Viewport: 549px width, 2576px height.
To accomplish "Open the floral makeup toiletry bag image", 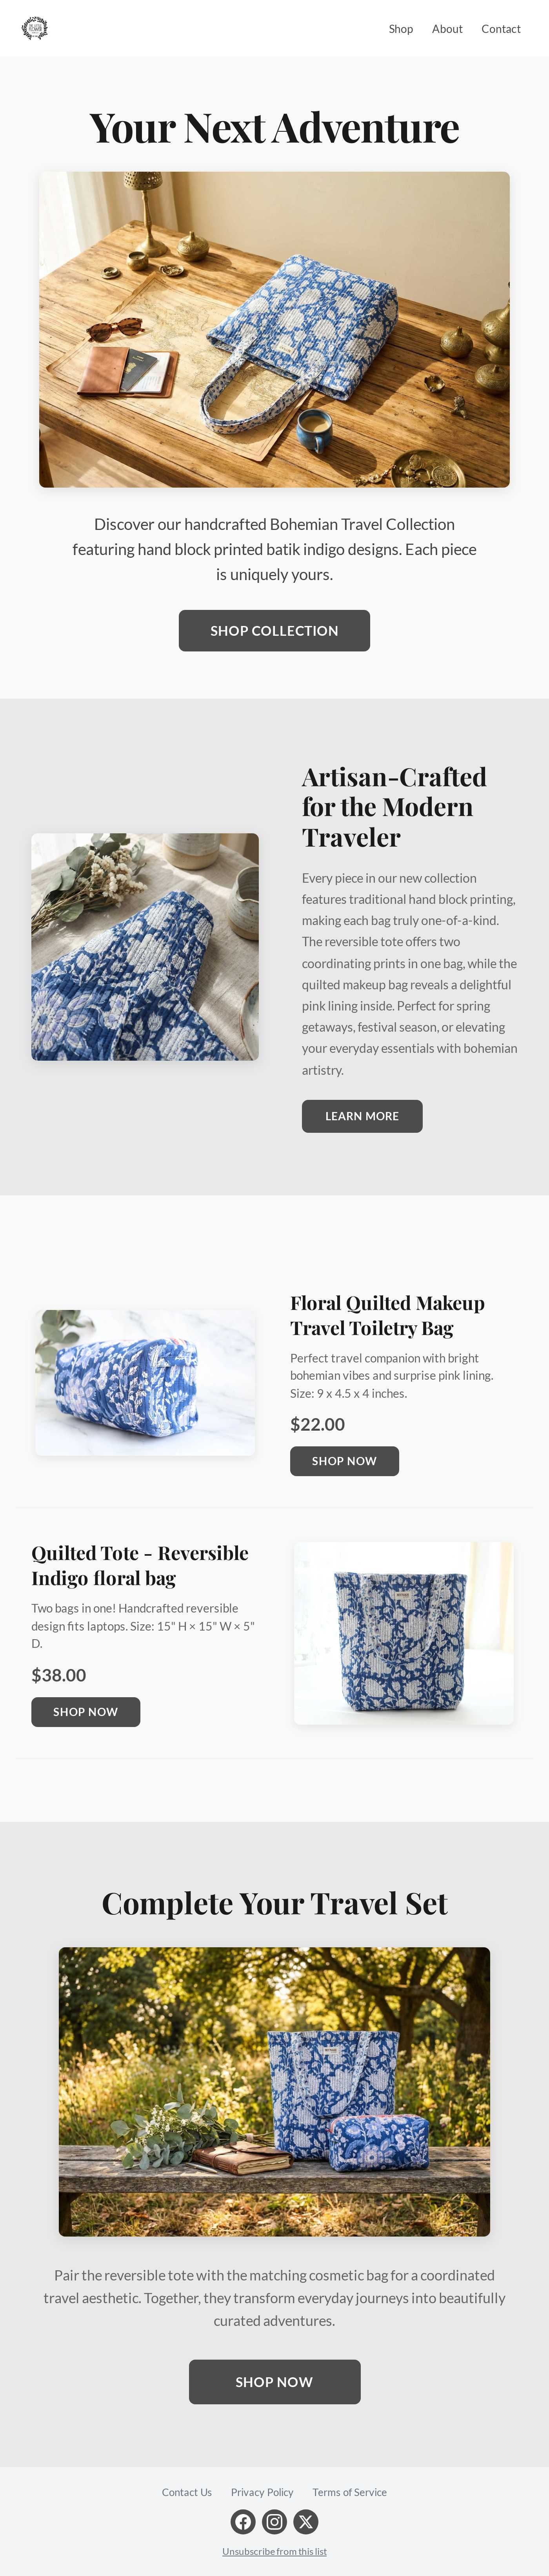I will click(x=145, y=1382).
